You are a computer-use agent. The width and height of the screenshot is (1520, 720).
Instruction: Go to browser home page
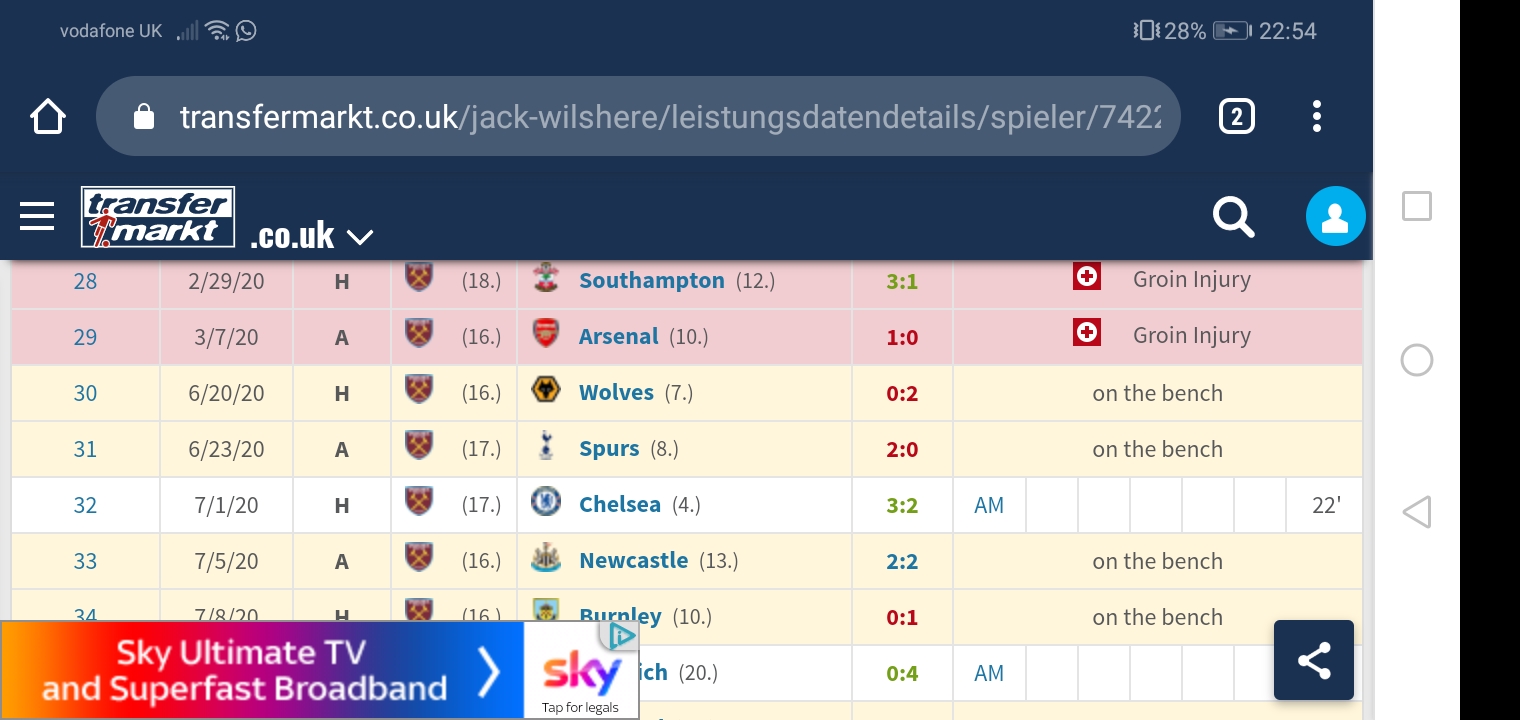click(x=48, y=117)
